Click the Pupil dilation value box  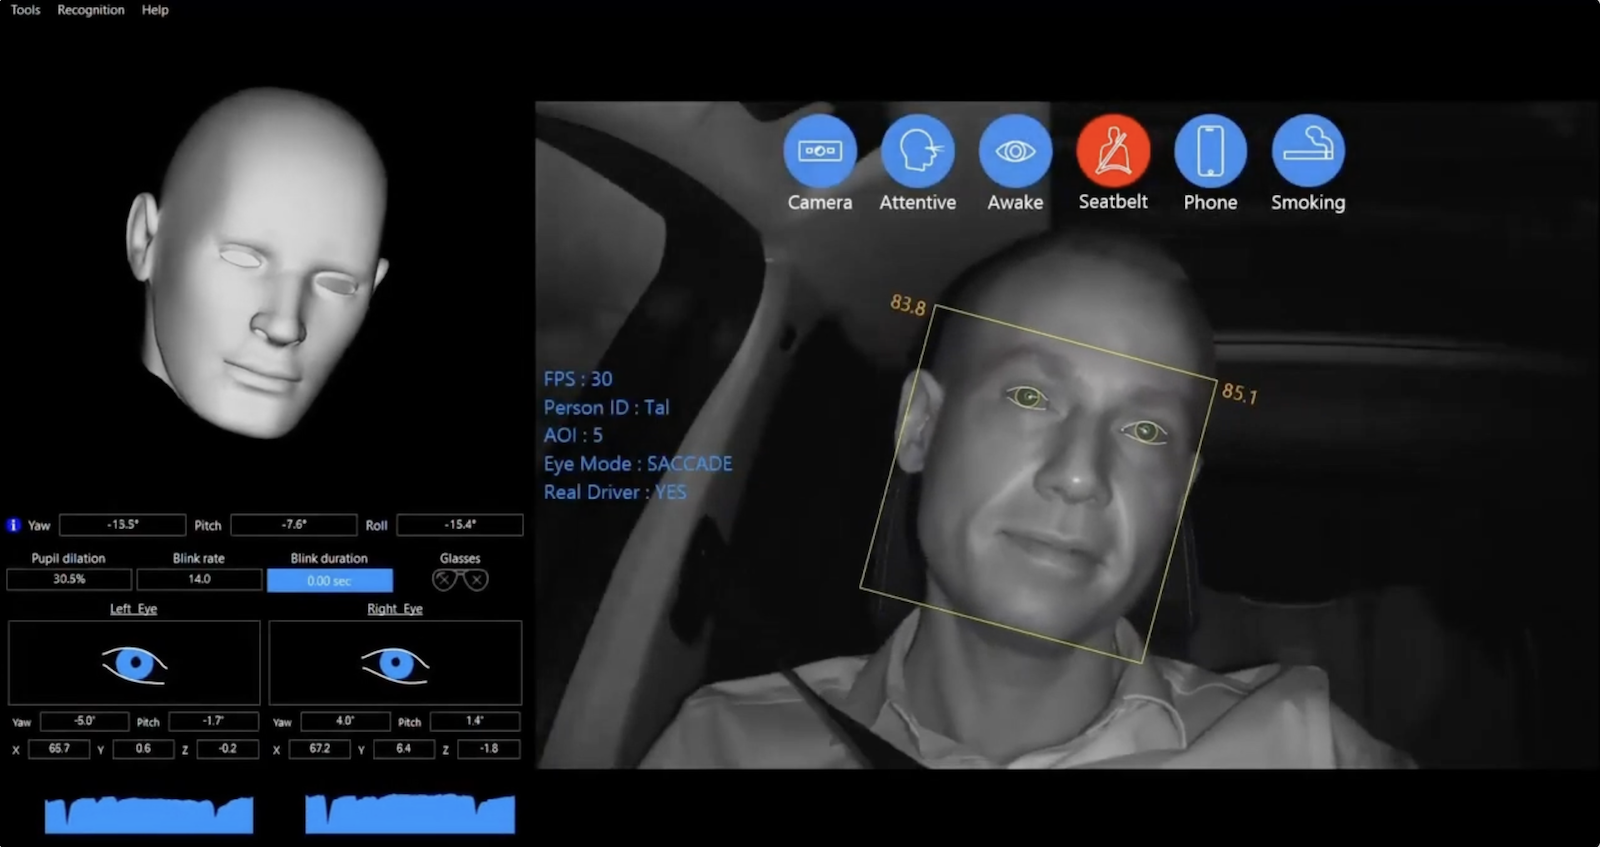coord(69,580)
